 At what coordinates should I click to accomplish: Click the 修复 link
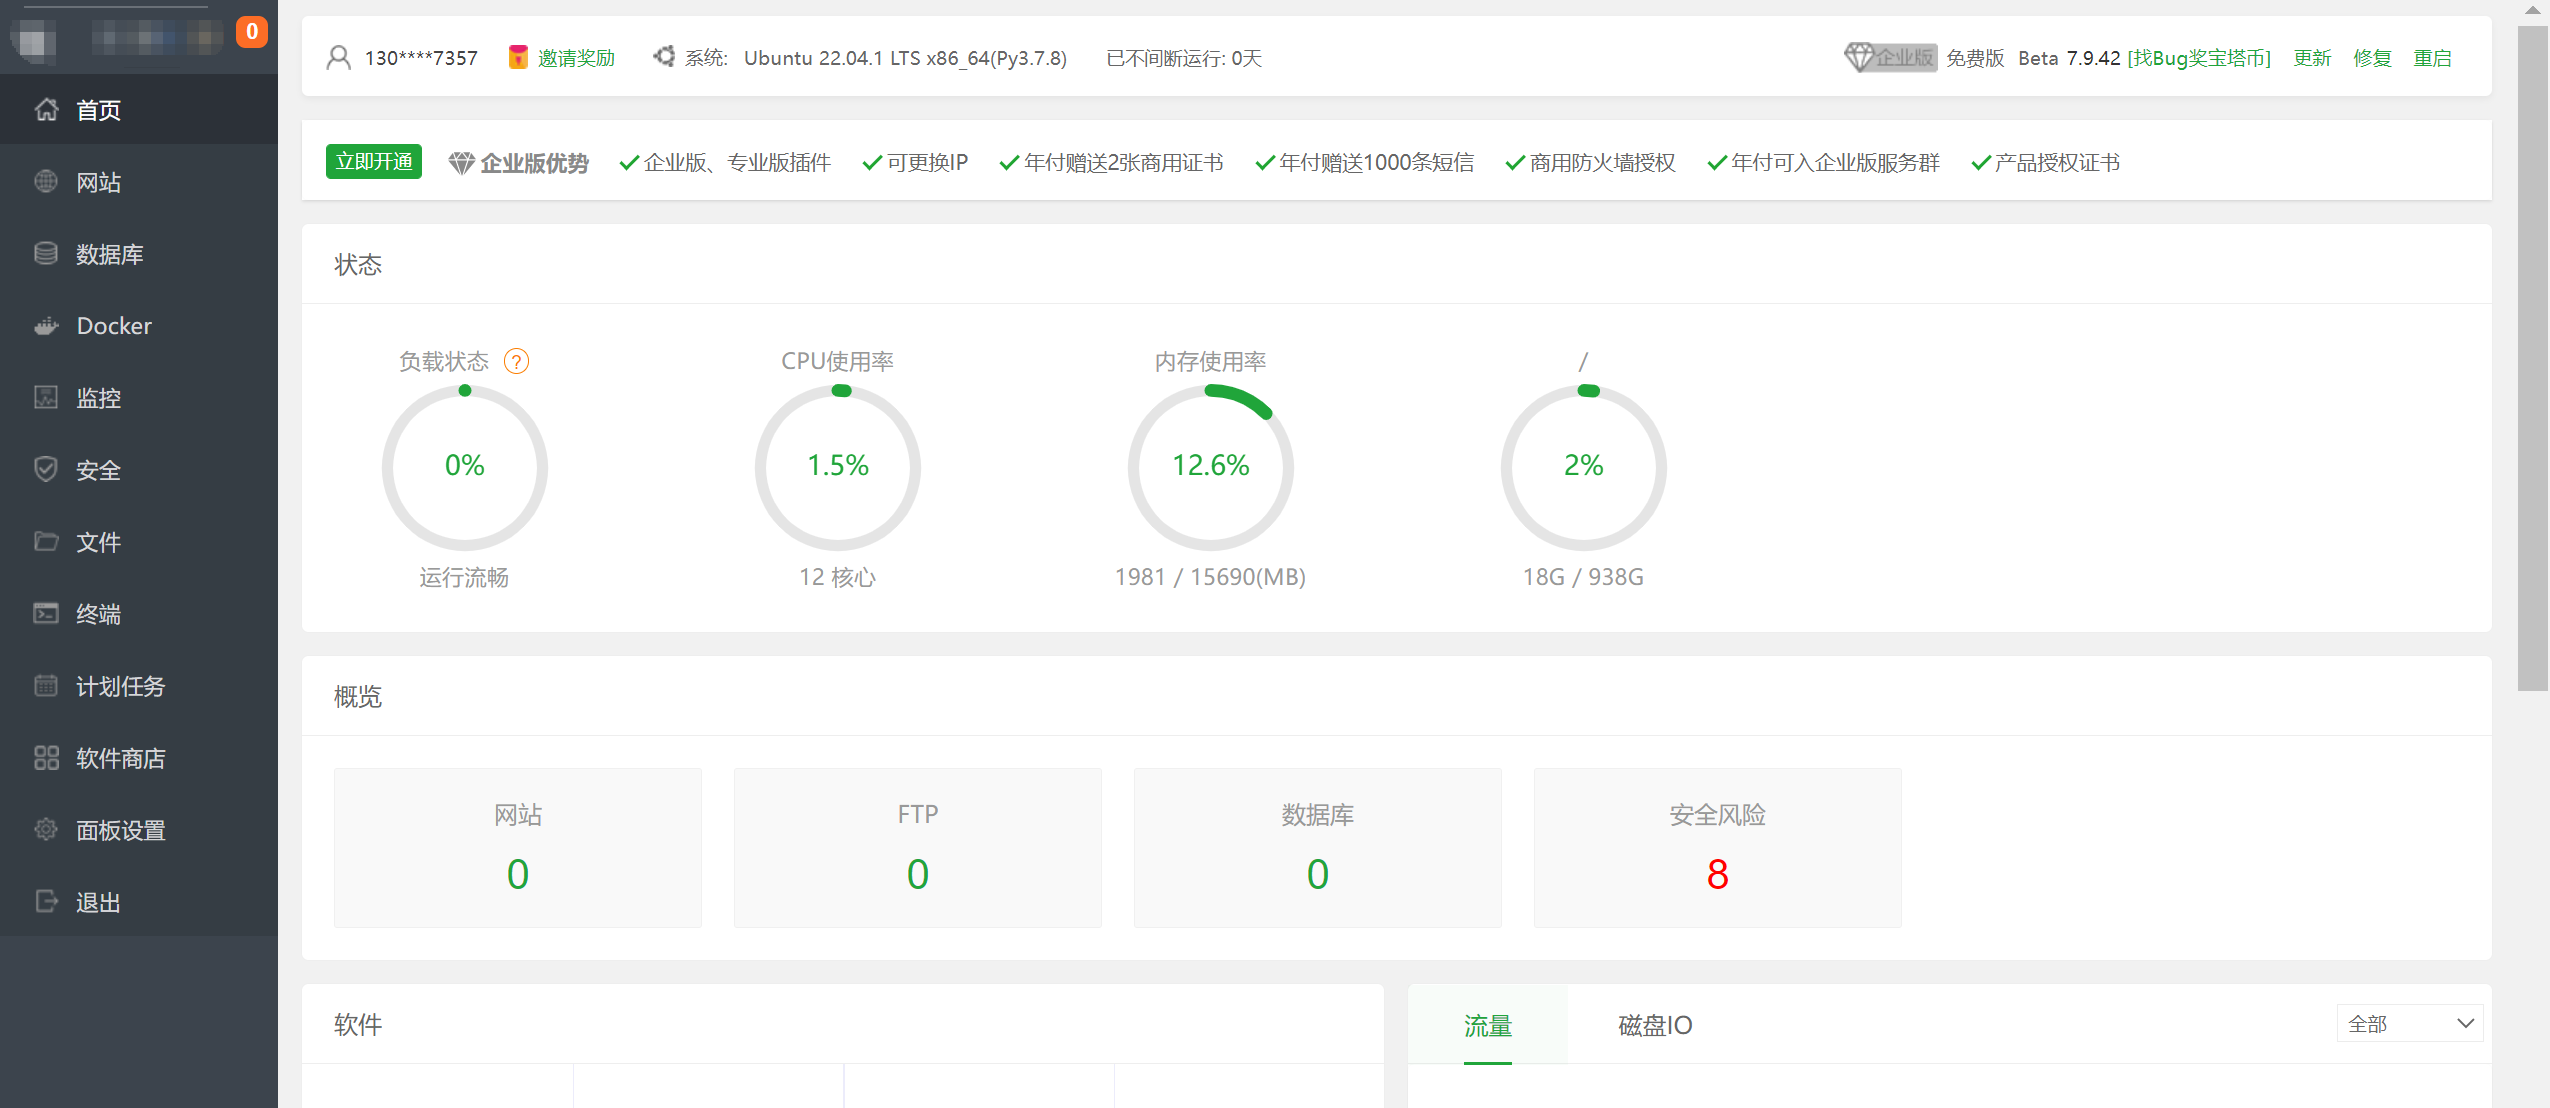[2372, 58]
